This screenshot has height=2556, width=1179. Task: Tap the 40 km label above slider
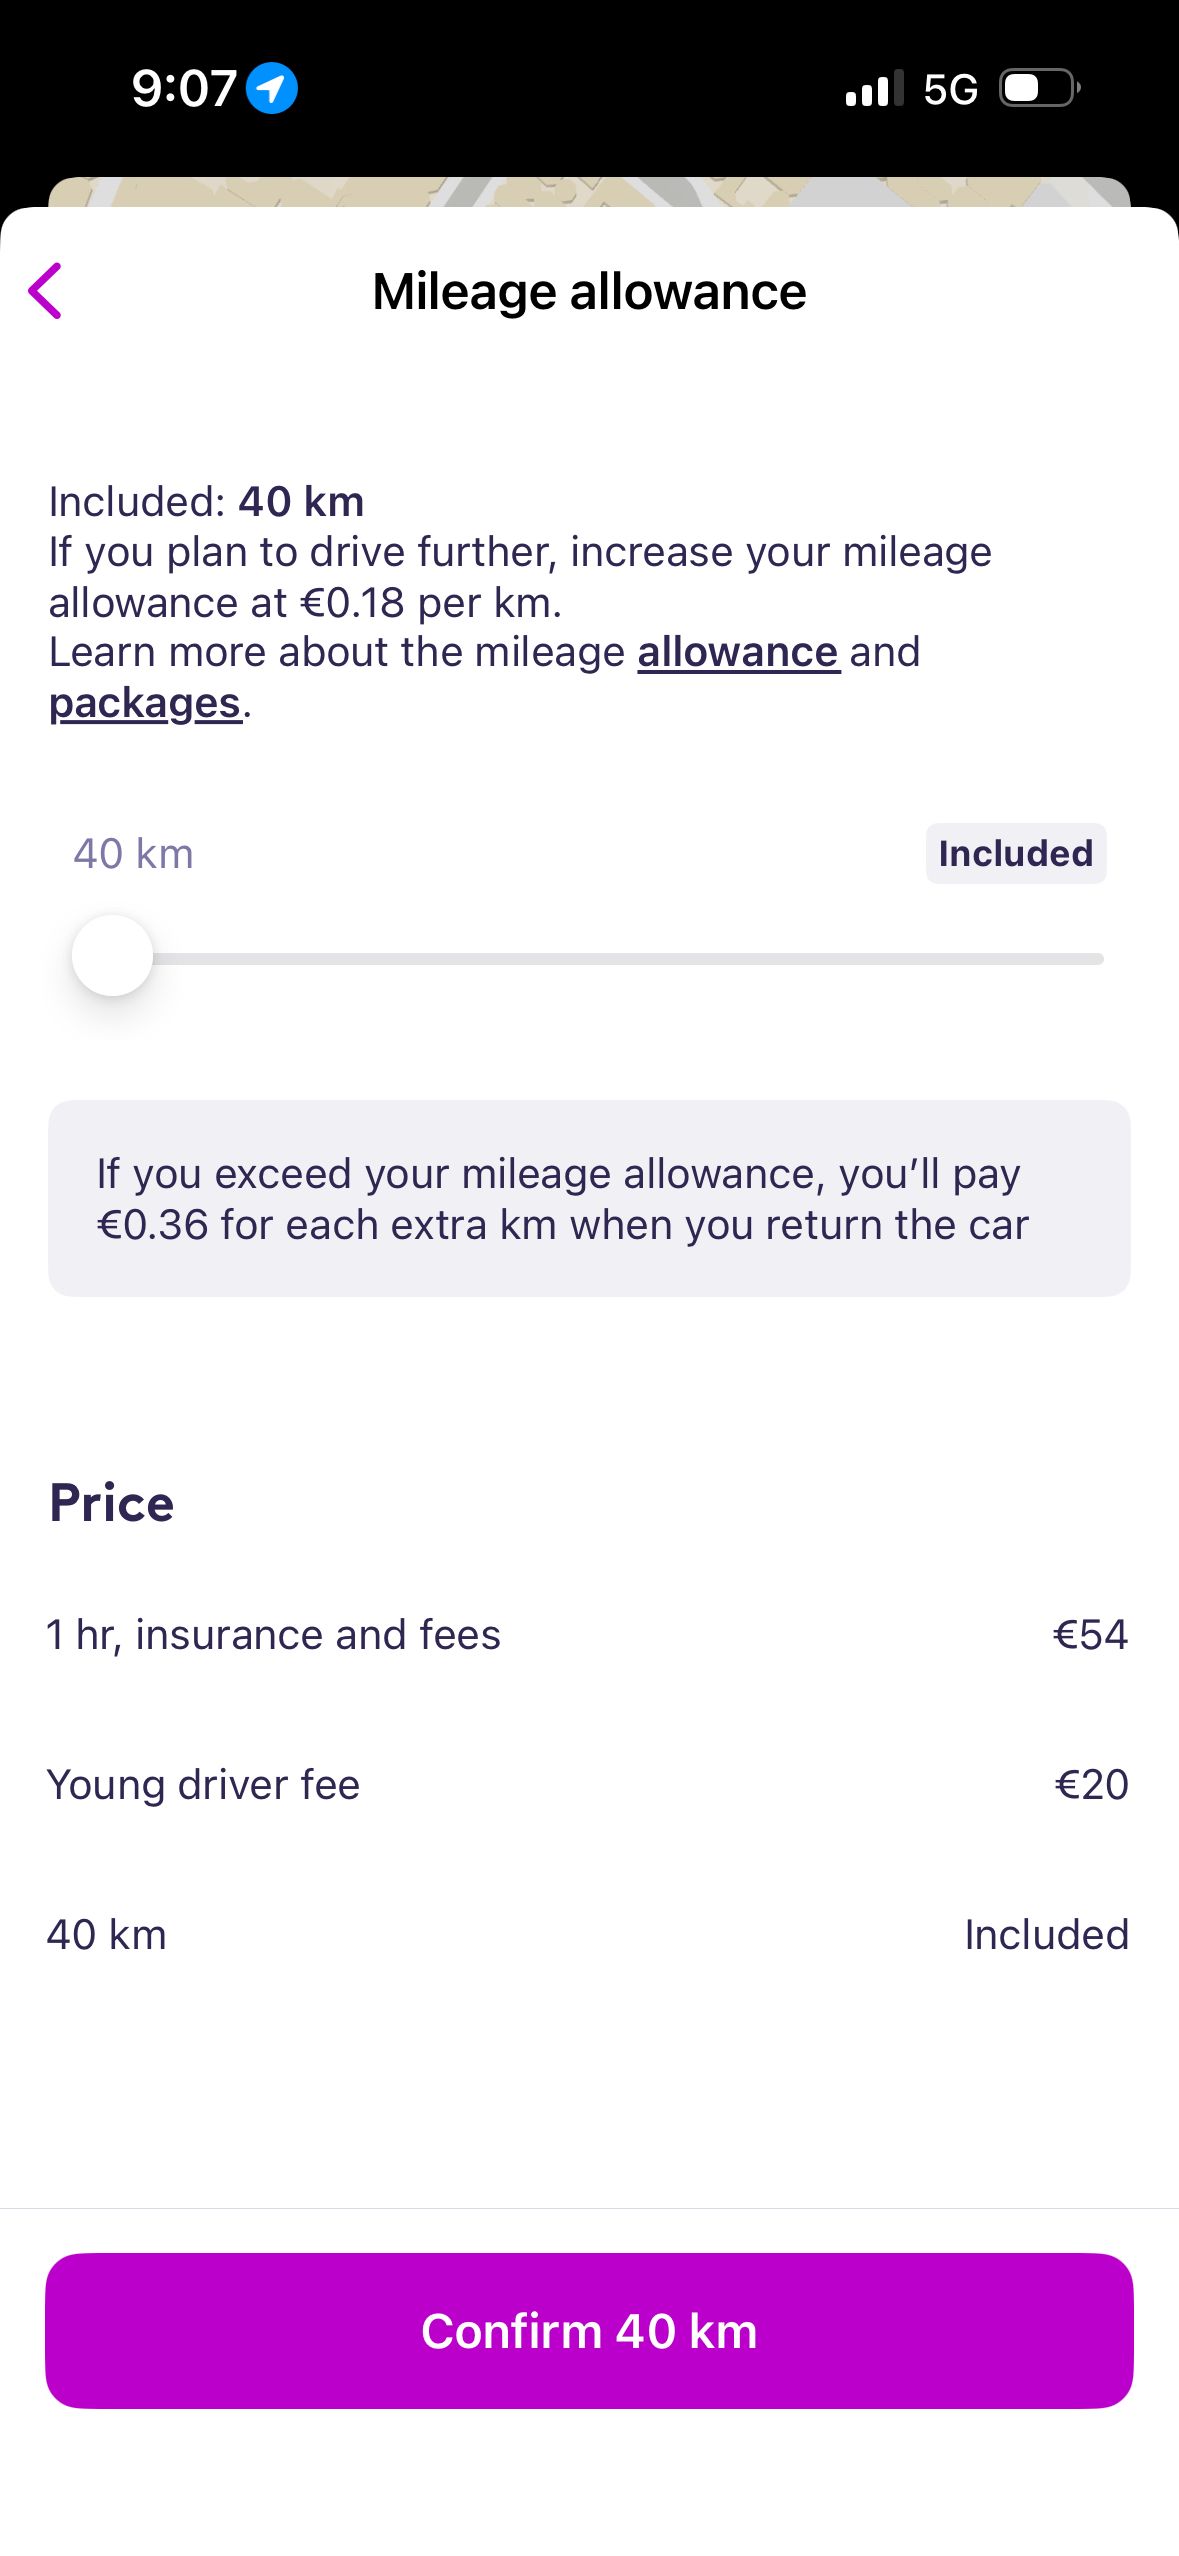coord(133,853)
